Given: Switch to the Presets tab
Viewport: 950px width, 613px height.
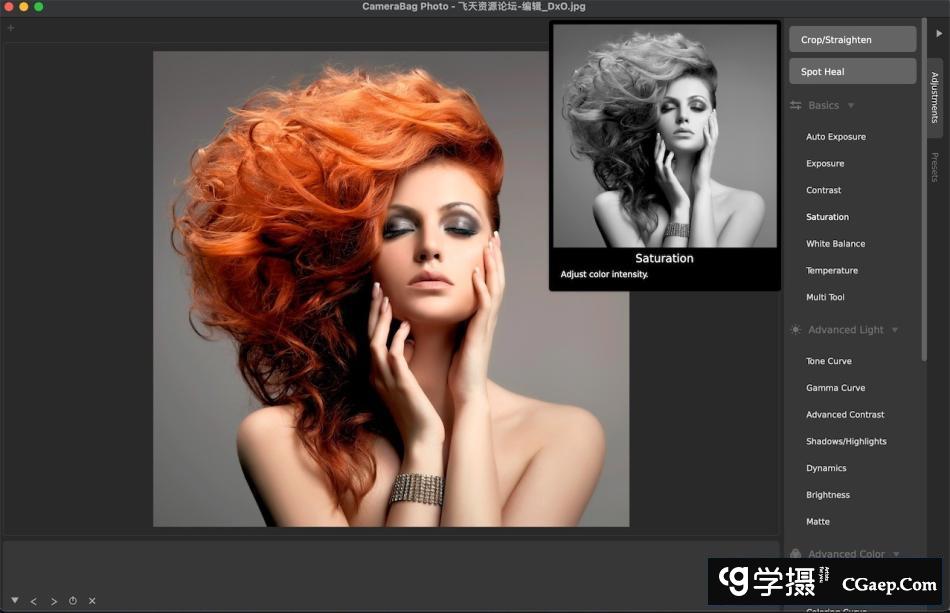Looking at the screenshot, I should click(935, 167).
